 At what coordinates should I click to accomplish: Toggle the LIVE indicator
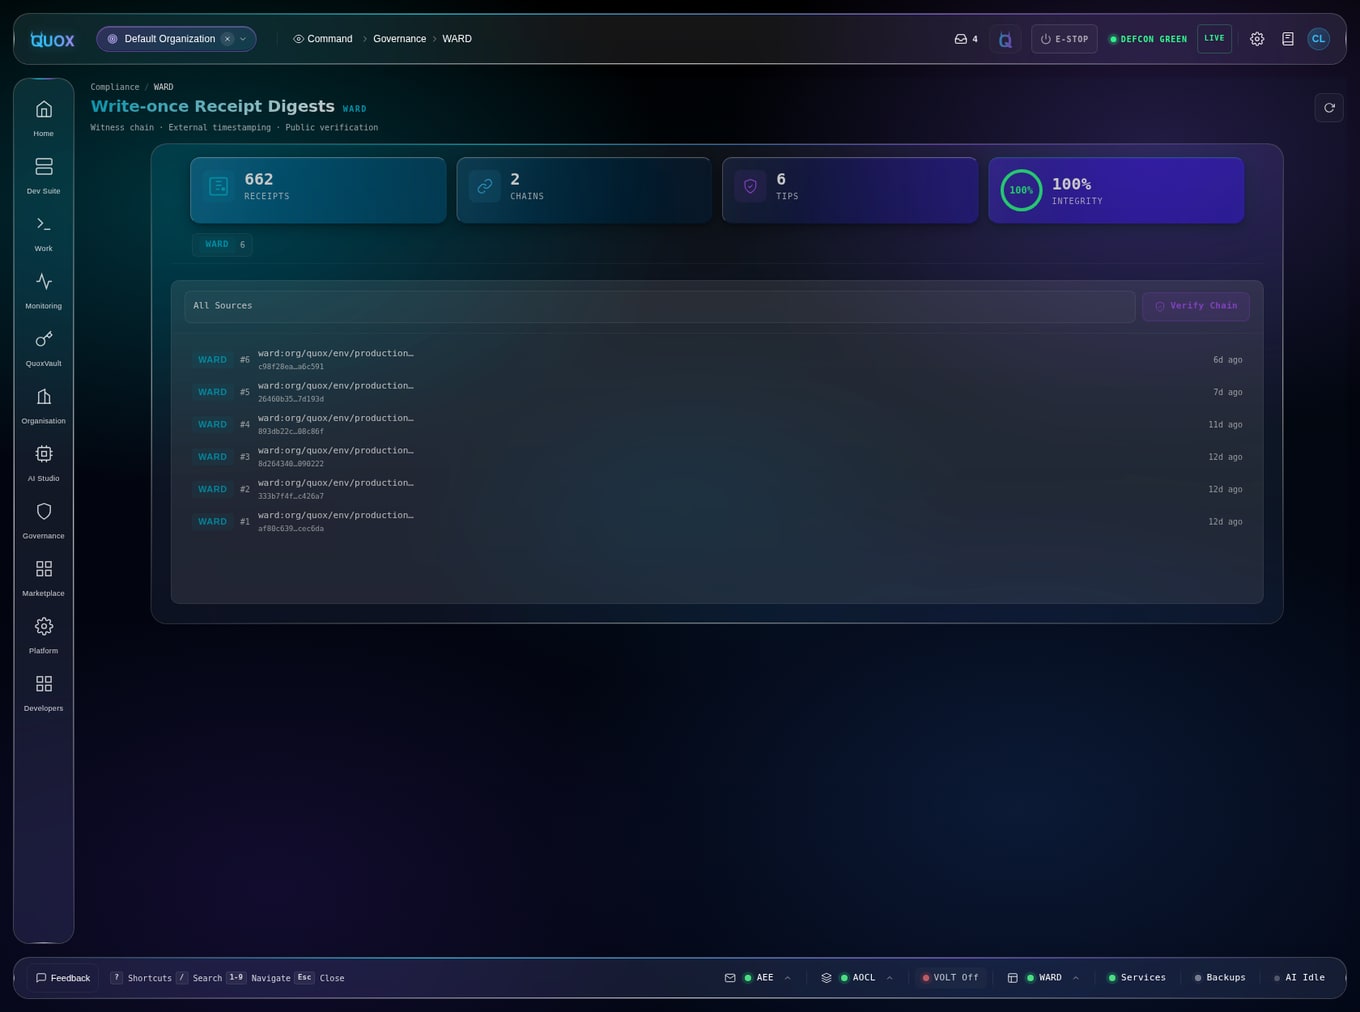click(x=1214, y=39)
